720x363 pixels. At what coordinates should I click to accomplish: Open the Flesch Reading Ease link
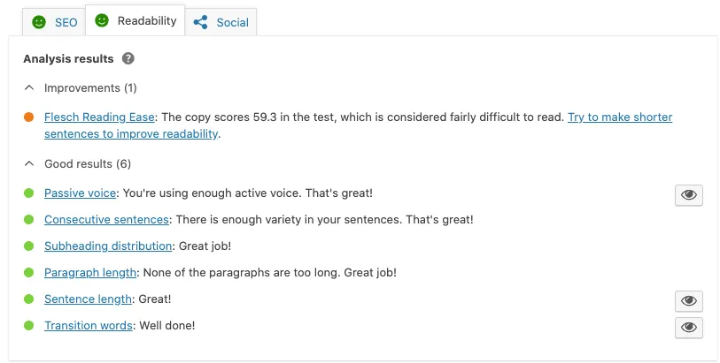[99, 117]
